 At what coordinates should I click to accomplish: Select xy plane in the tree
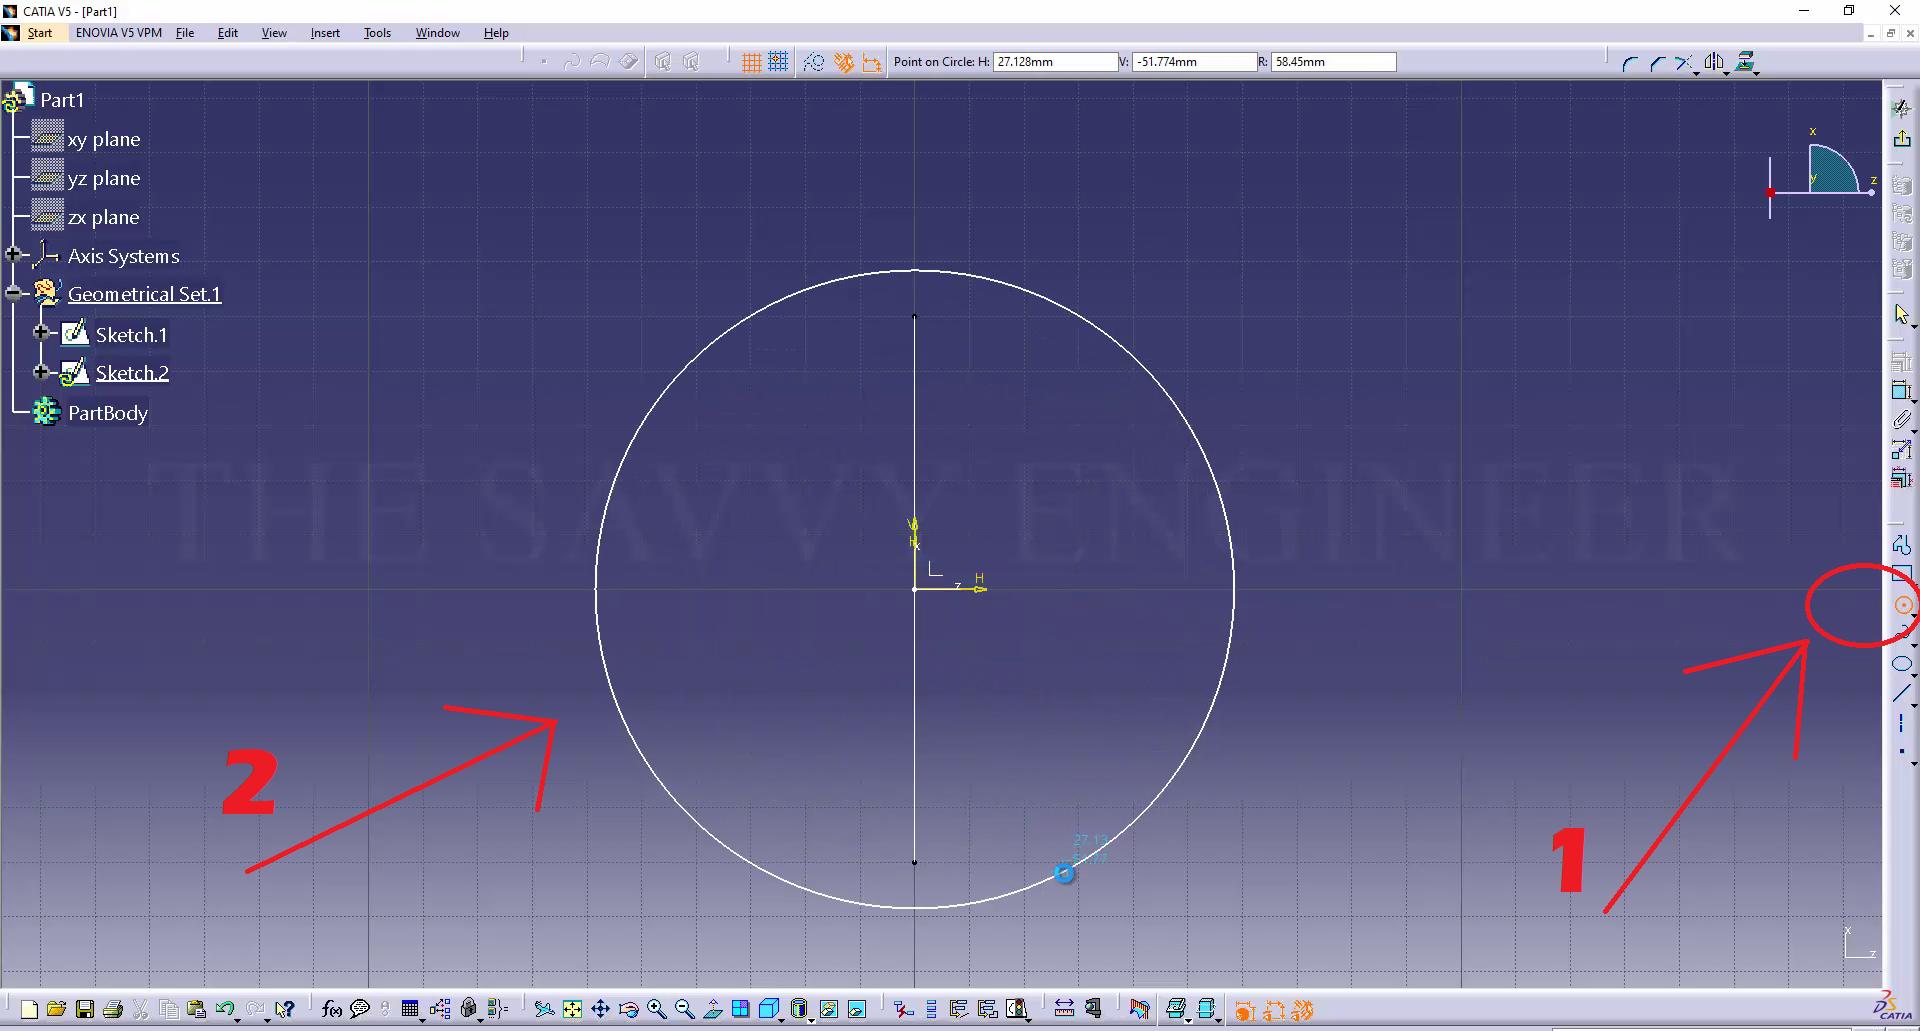[103, 139]
